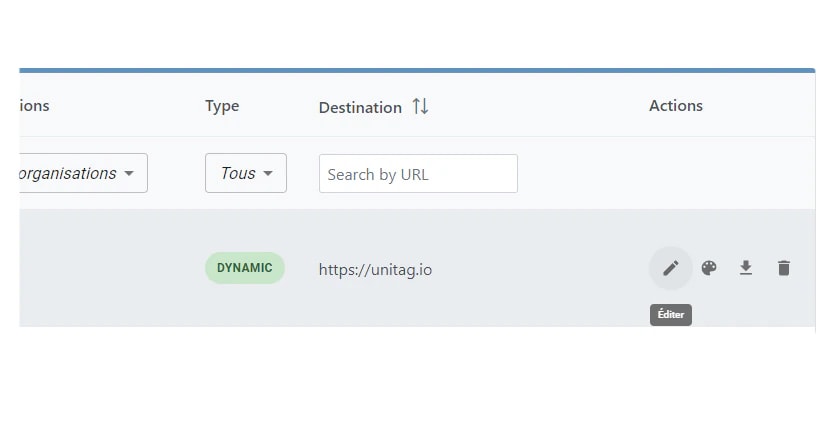
Task: Open the organisations filter dropdown
Action: [83, 173]
